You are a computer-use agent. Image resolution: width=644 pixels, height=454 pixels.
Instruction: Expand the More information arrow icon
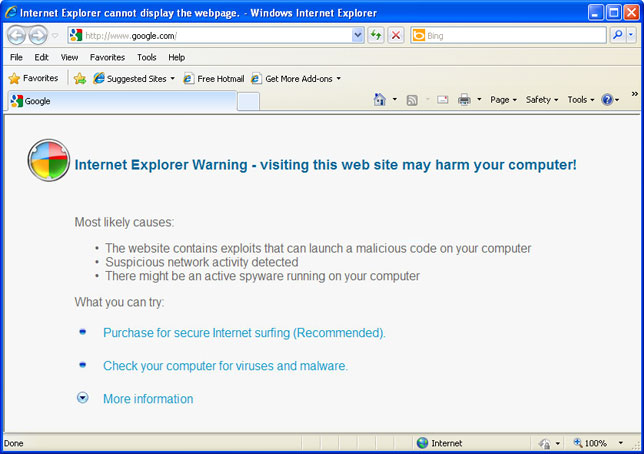point(83,398)
